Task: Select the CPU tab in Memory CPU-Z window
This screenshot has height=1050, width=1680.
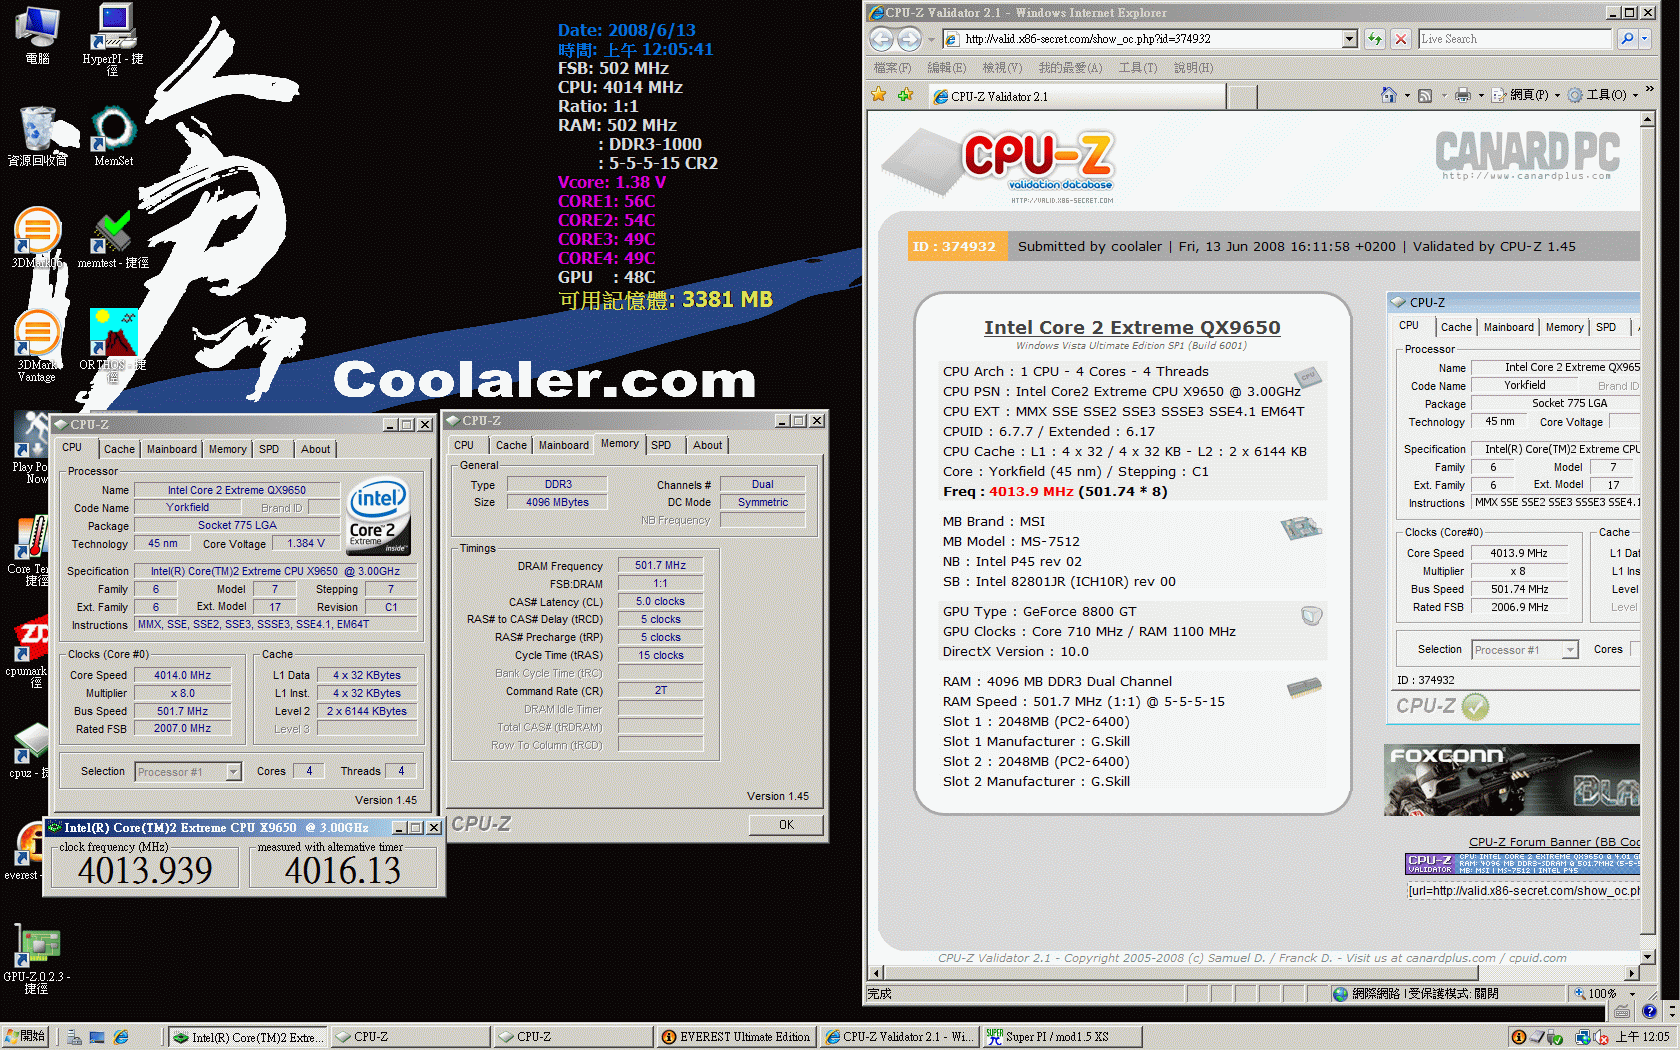Action: pos(464,445)
